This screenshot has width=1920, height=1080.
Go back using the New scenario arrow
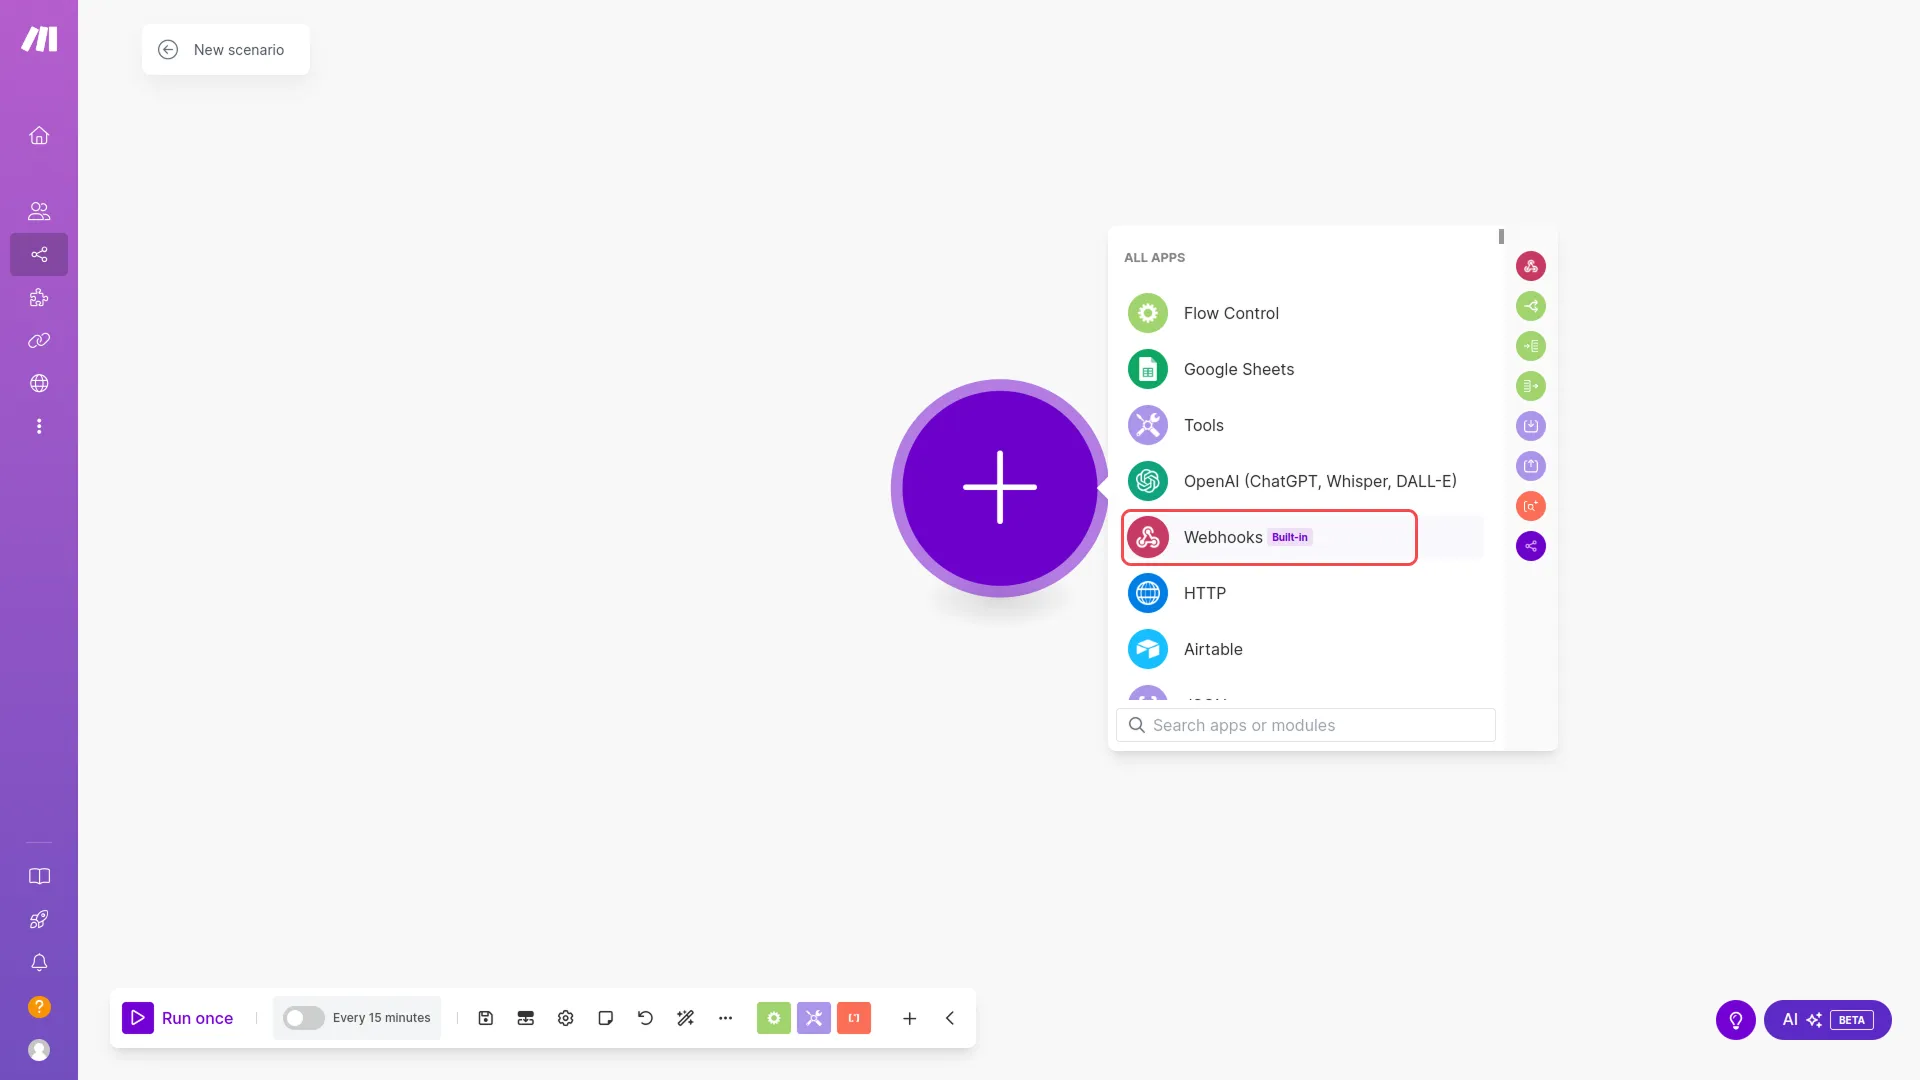point(168,49)
